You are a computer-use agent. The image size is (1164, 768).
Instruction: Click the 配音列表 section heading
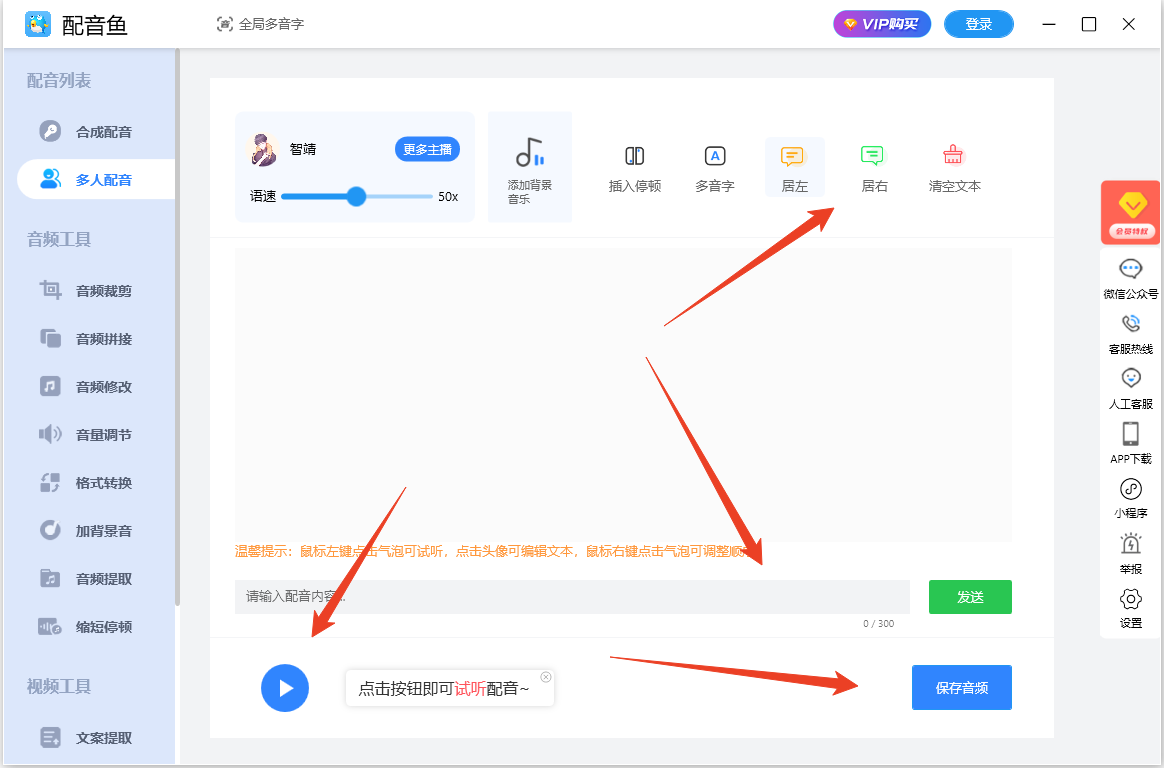[59, 80]
